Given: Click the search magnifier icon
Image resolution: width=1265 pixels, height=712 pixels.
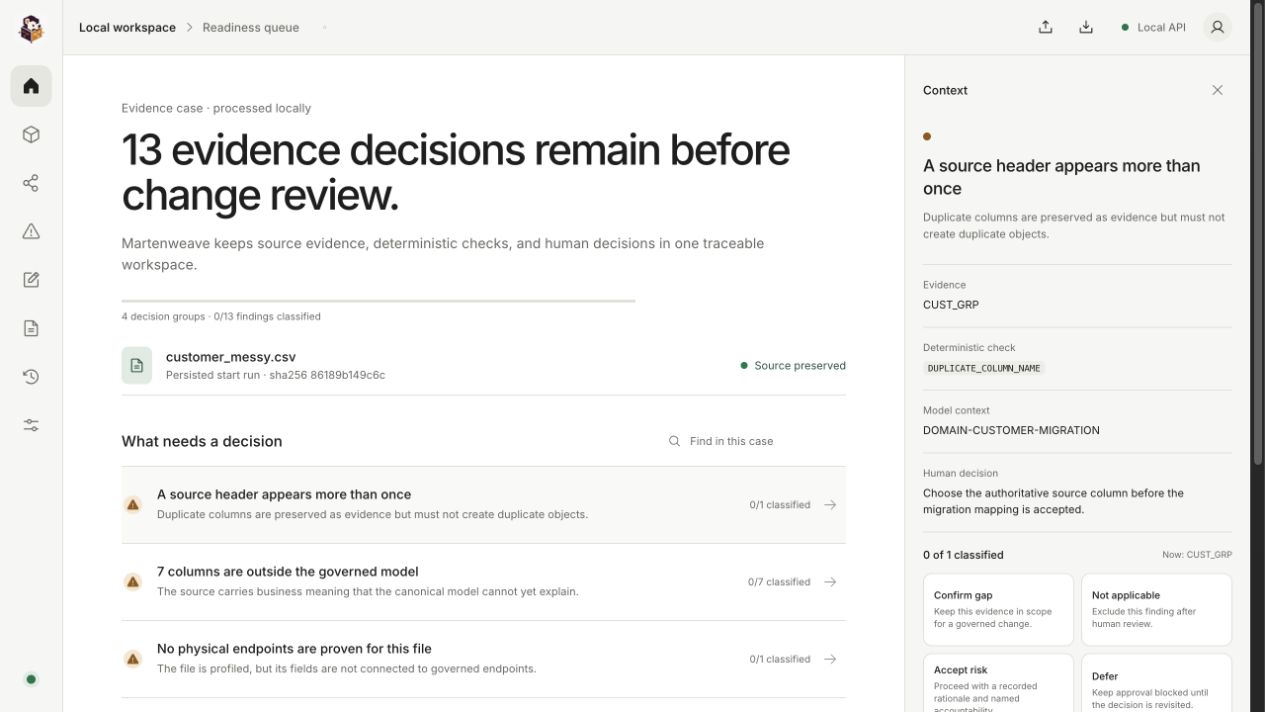Looking at the screenshot, I should 675,441.
